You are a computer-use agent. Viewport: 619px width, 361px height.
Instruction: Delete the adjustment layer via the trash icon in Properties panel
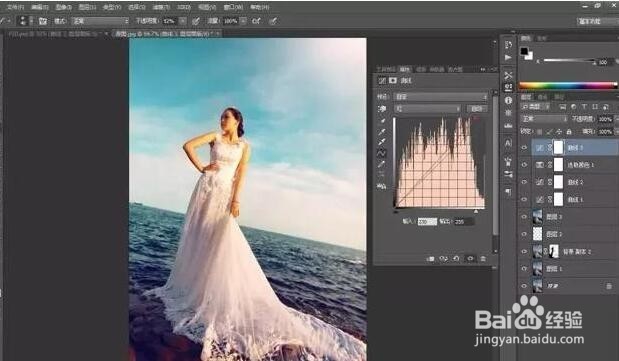point(483,259)
